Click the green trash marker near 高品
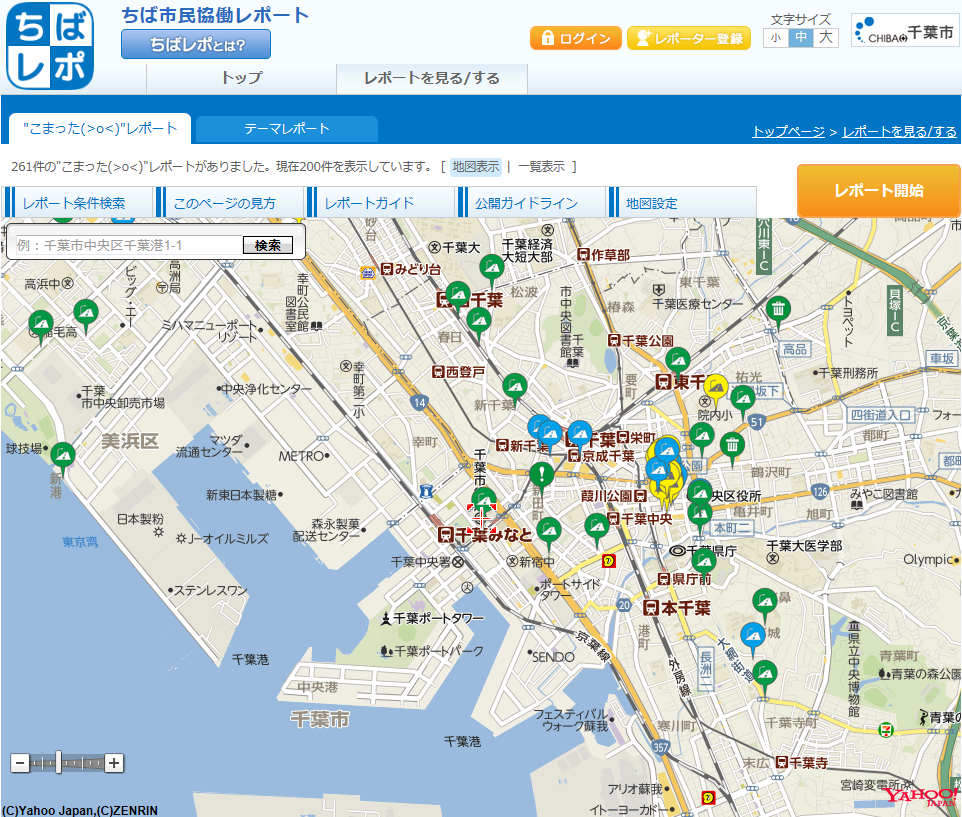962x817 pixels. pos(778,312)
